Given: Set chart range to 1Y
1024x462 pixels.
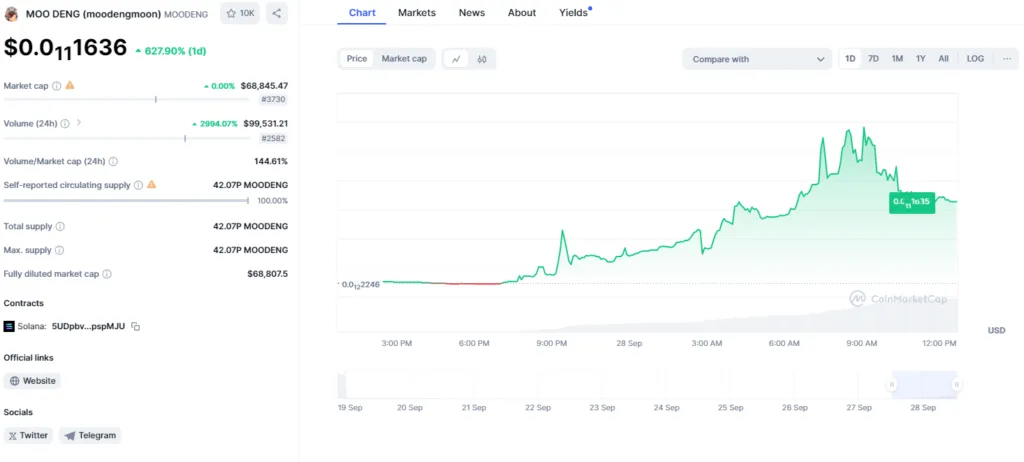Looking at the screenshot, I should (x=921, y=59).
